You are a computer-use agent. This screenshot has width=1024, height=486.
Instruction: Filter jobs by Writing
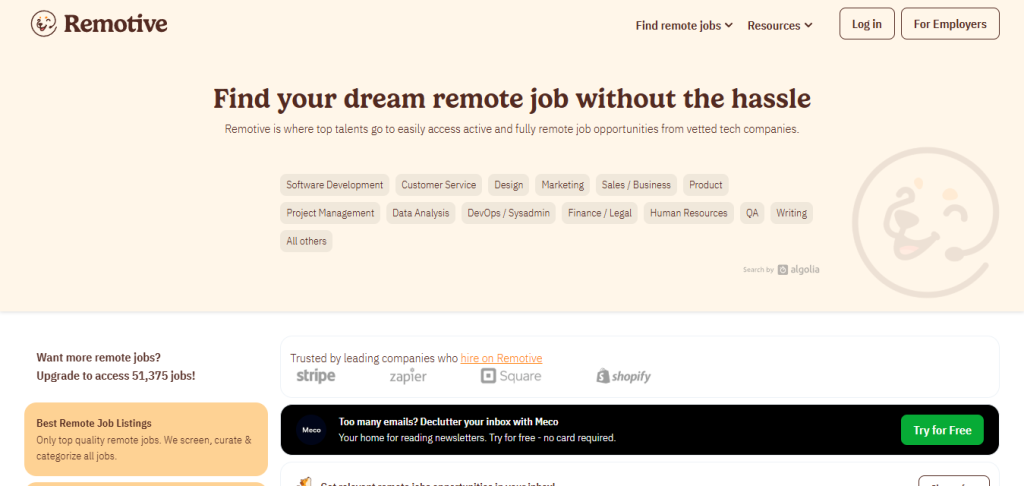click(792, 213)
